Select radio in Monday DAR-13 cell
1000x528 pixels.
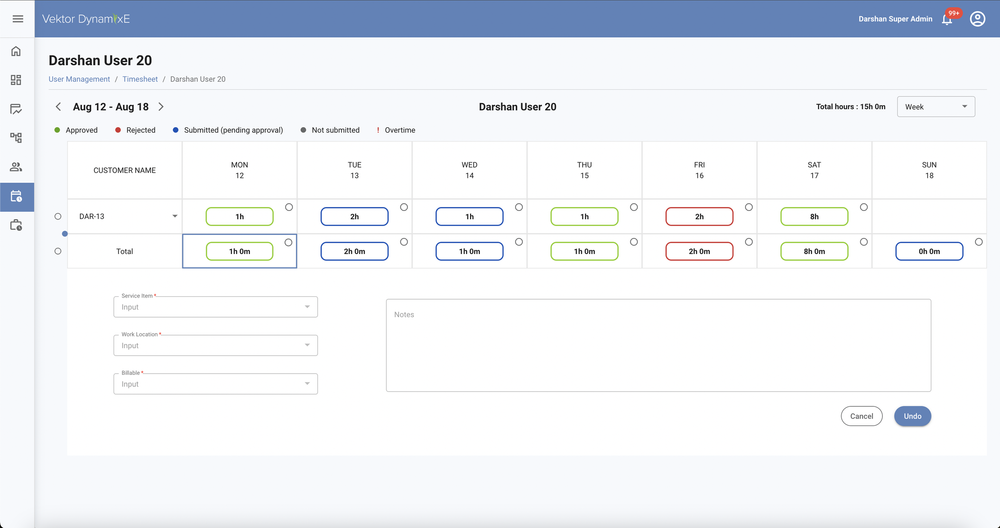click(289, 207)
